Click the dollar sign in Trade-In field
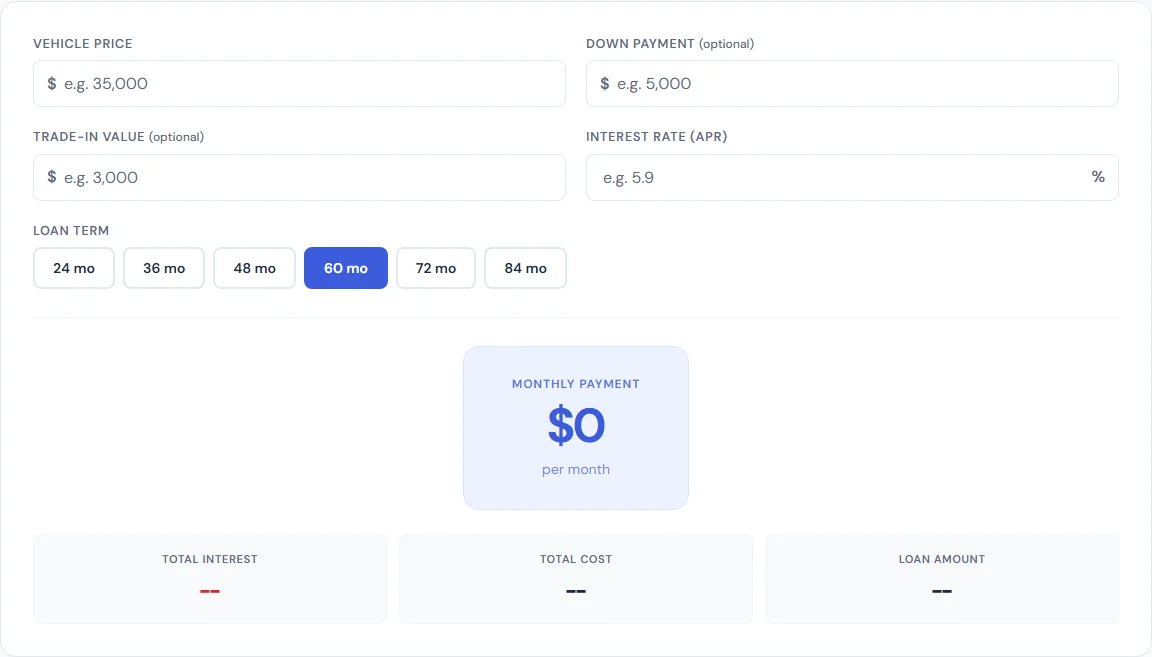This screenshot has width=1152, height=657. (52, 177)
